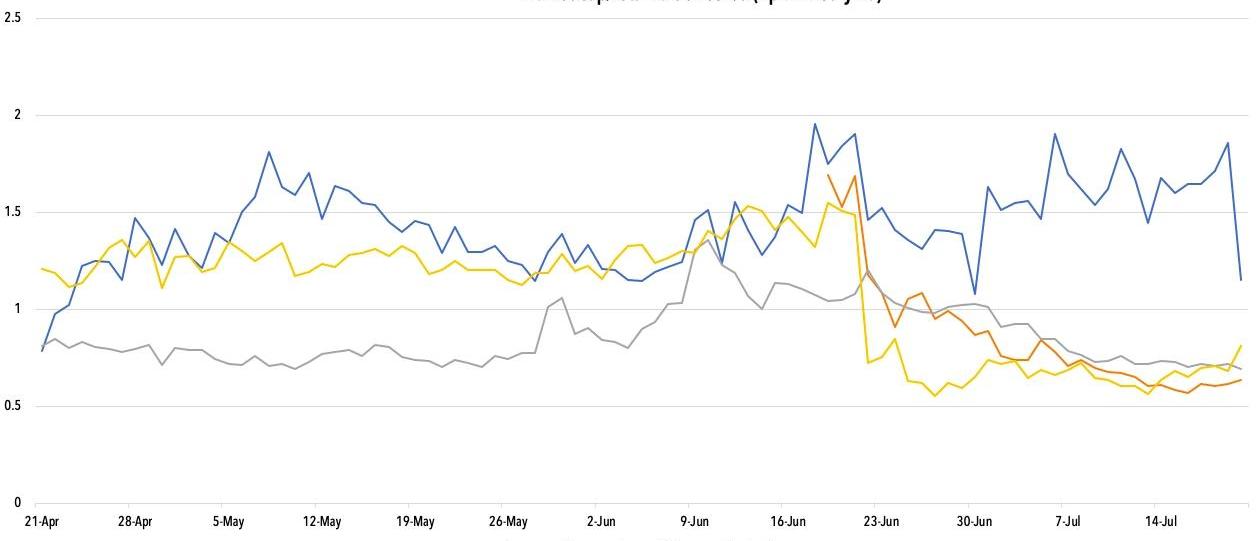The width and height of the screenshot is (1256, 541).
Task: Select the 26-May date label
Action: click(x=508, y=521)
